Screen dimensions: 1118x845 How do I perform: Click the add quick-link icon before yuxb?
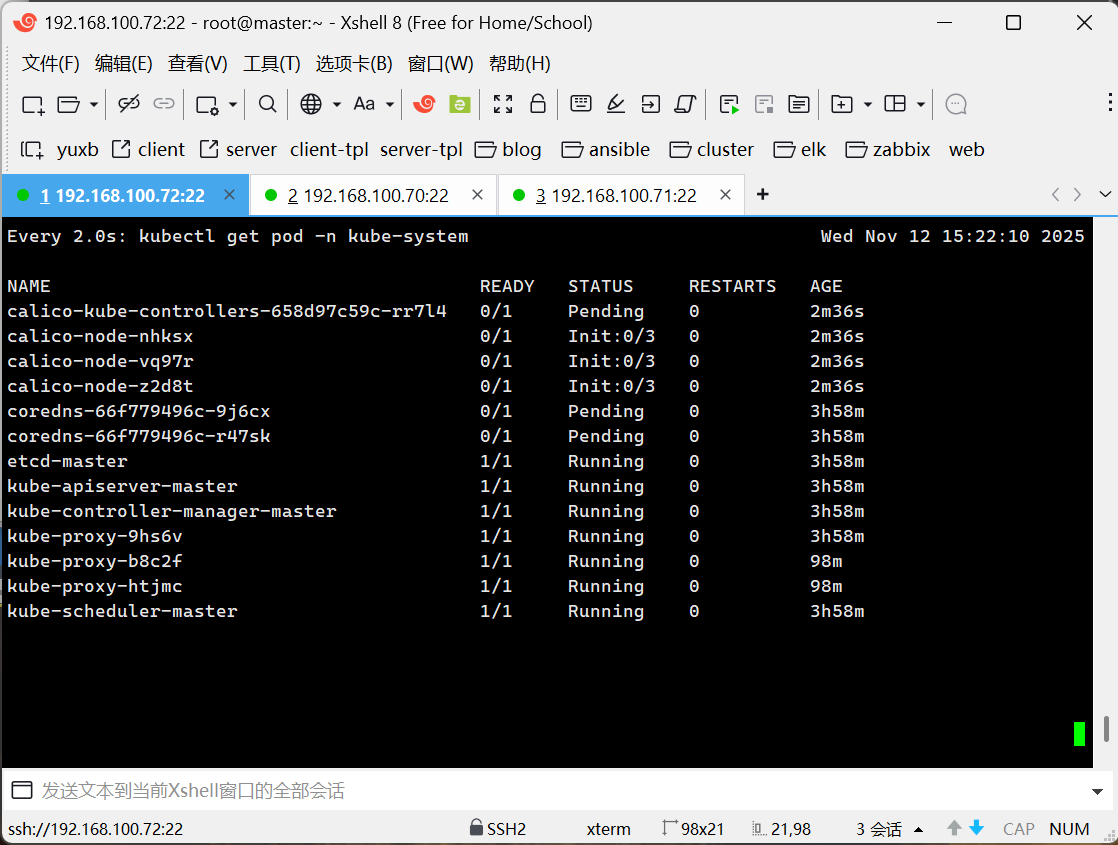[x=32, y=150]
